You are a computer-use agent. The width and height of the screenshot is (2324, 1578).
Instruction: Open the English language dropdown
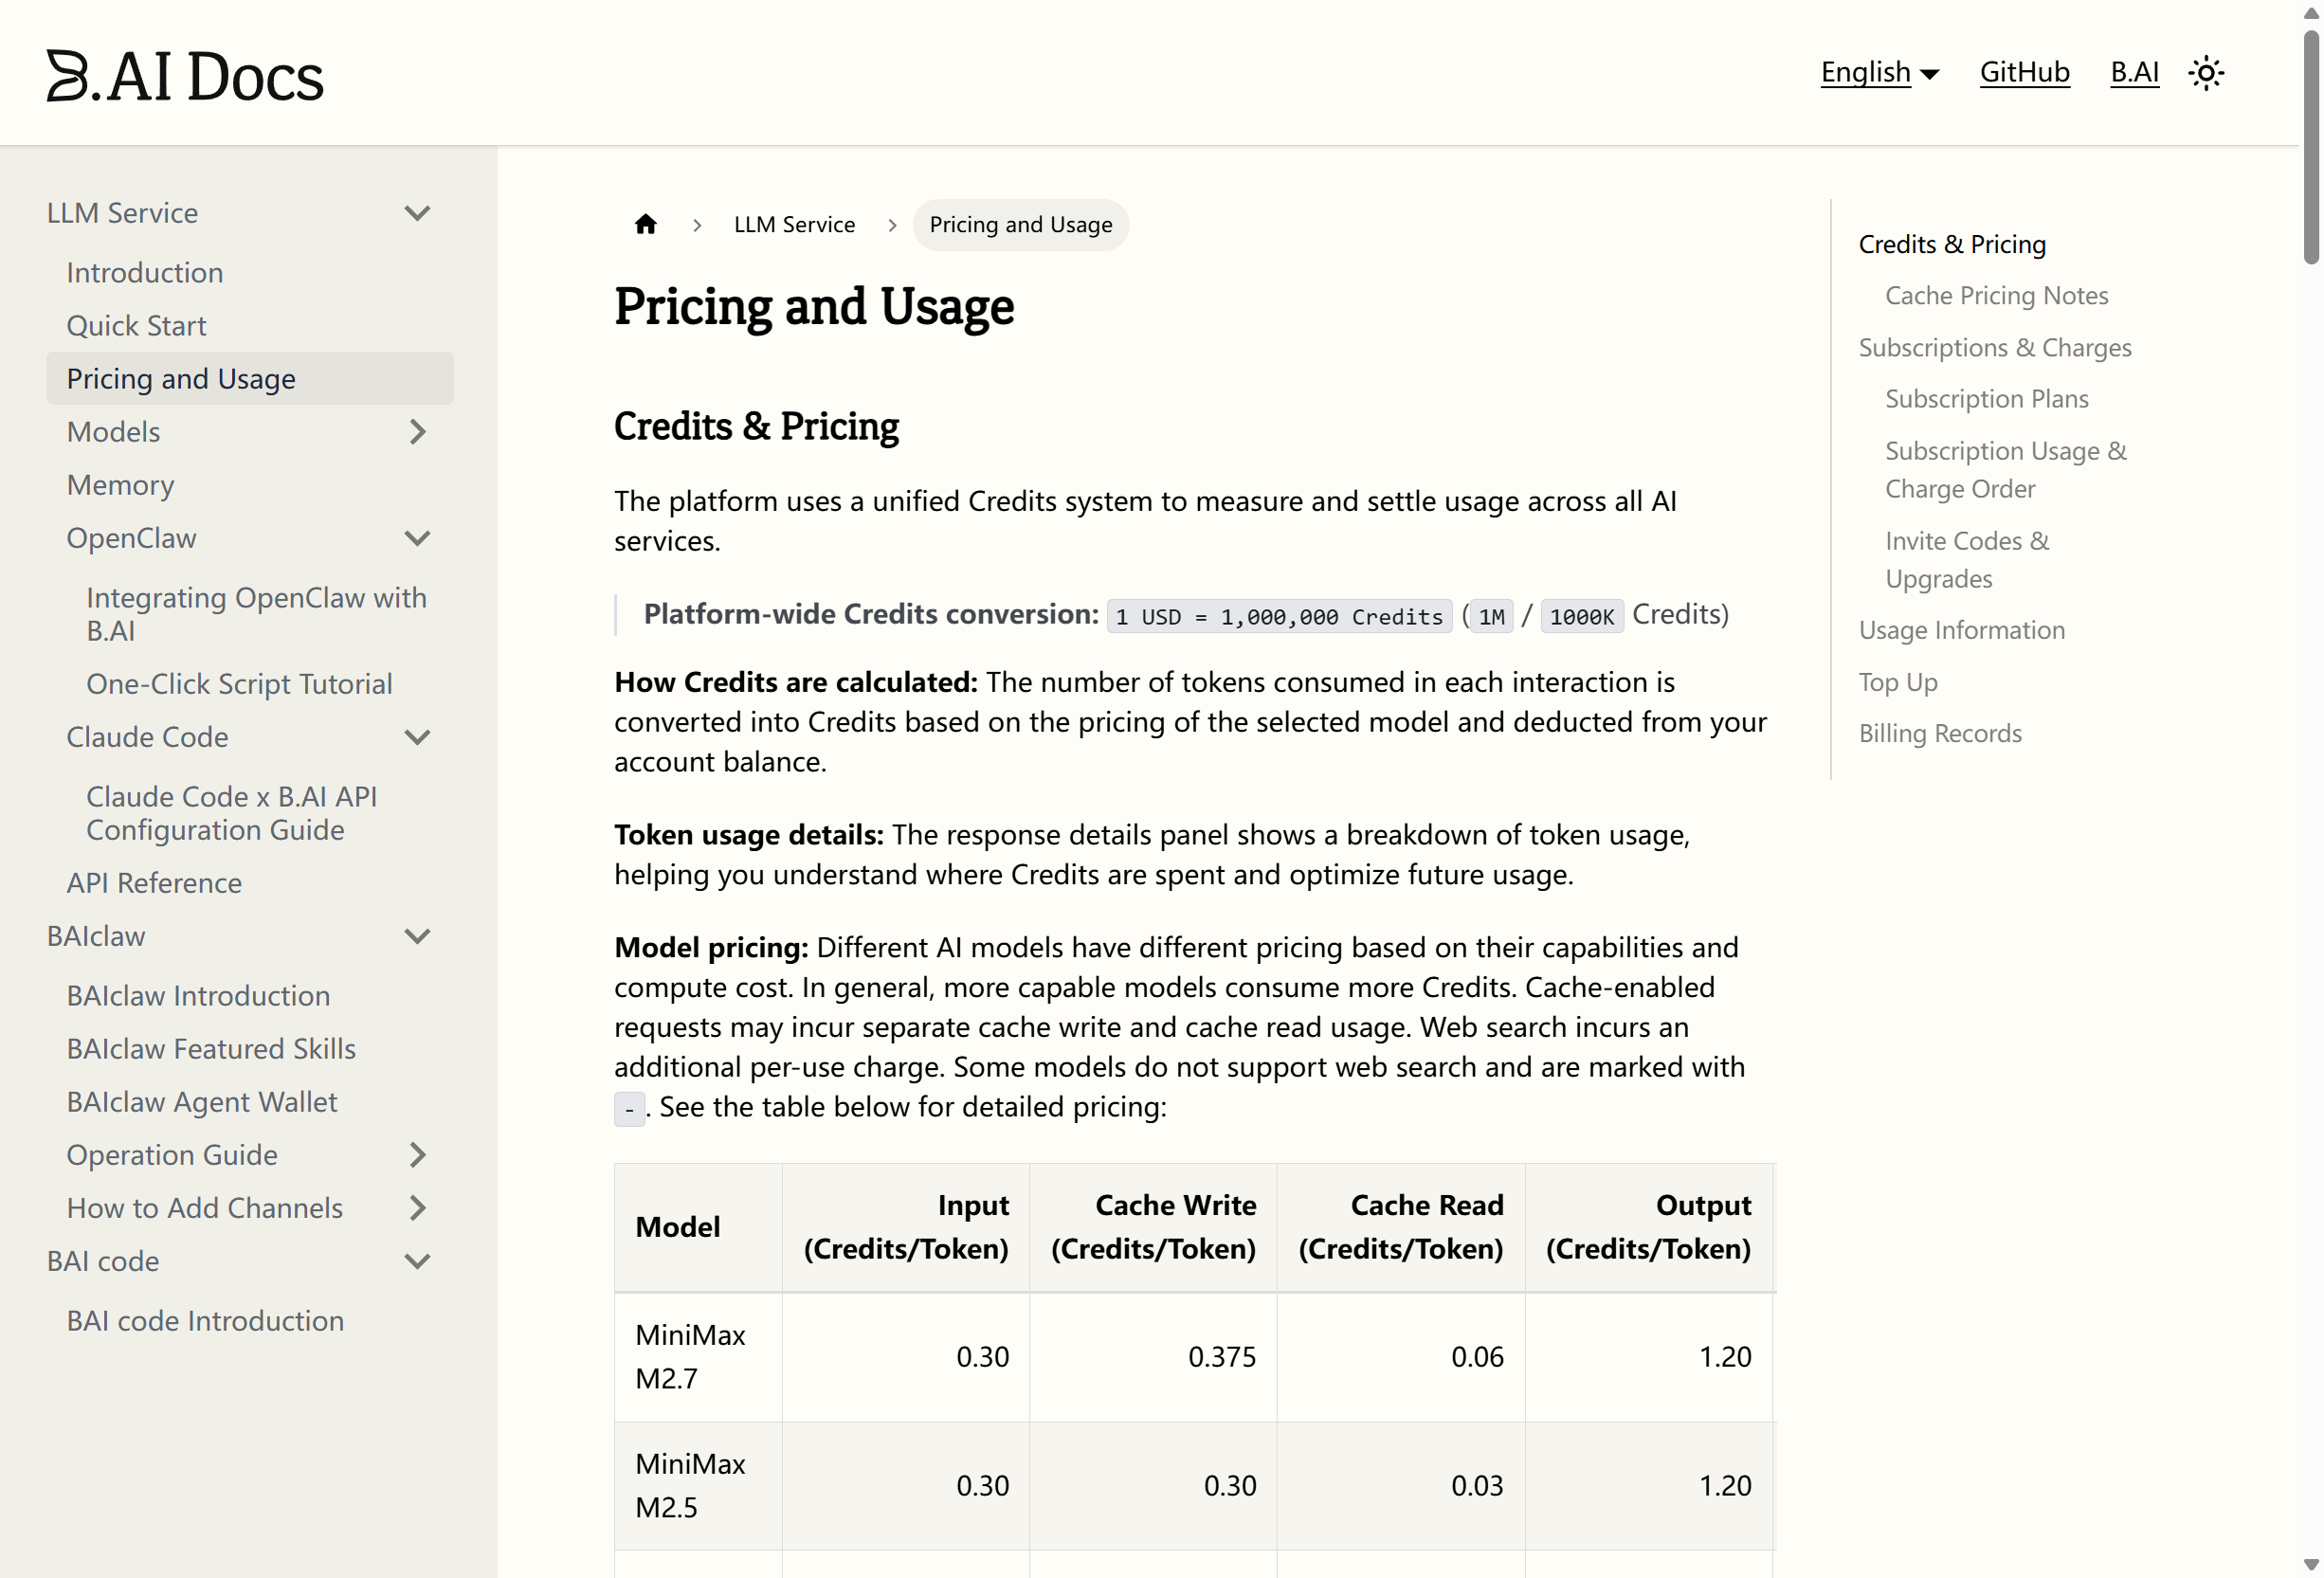1880,73
